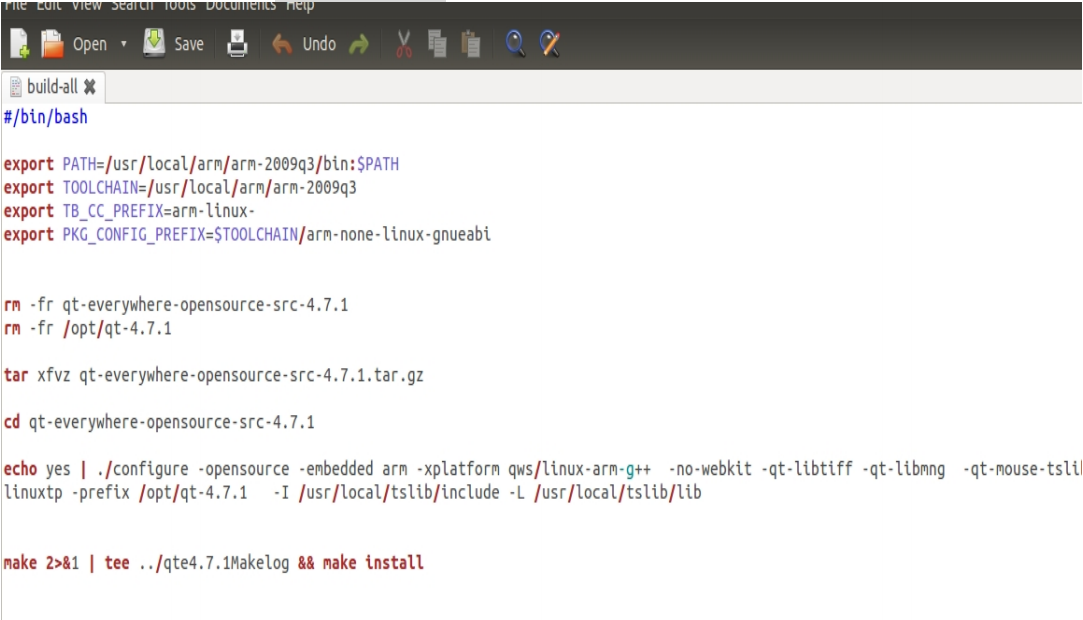Click the word 'install' in the last line
Image resolution: width=1083 pixels, height=620 pixels.
(394, 563)
